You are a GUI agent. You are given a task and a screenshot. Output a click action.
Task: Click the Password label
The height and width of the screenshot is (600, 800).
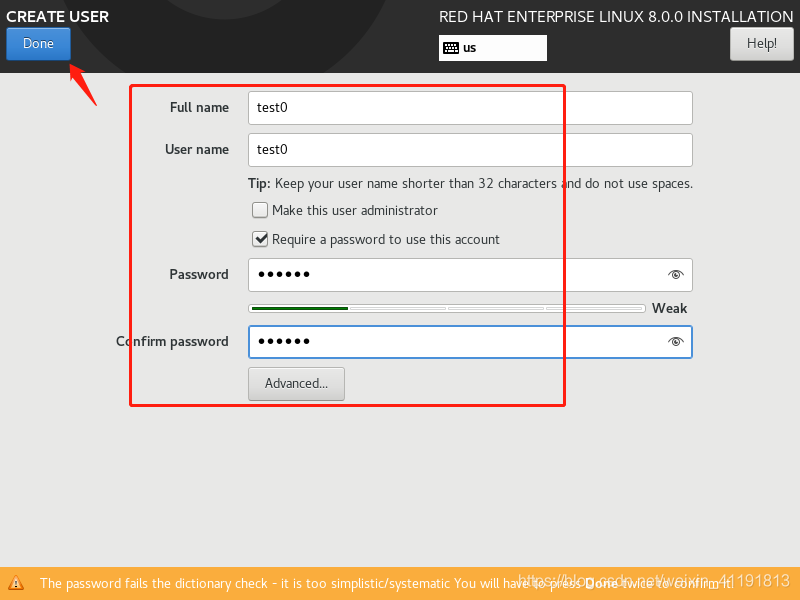[x=198, y=274]
